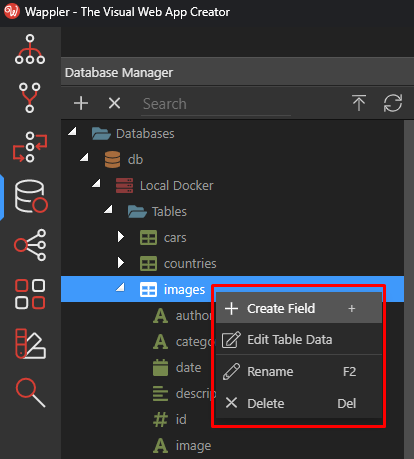Screen dimensions: 414x459
Task: Open the theme design manager icon
Action: tap(30, 343)
